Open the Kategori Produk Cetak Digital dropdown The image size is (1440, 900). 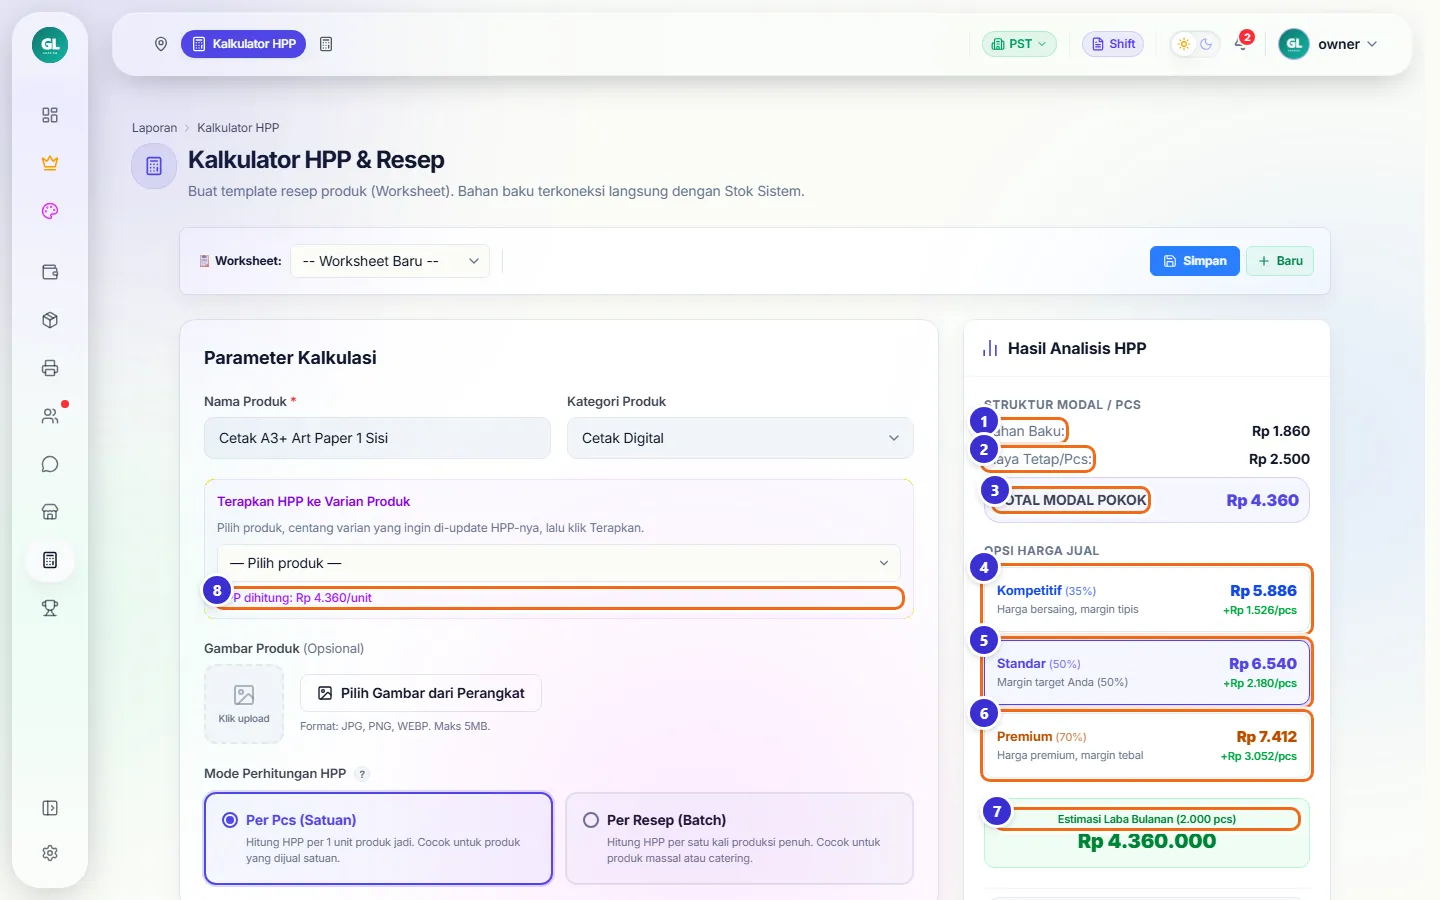point(740,438)
